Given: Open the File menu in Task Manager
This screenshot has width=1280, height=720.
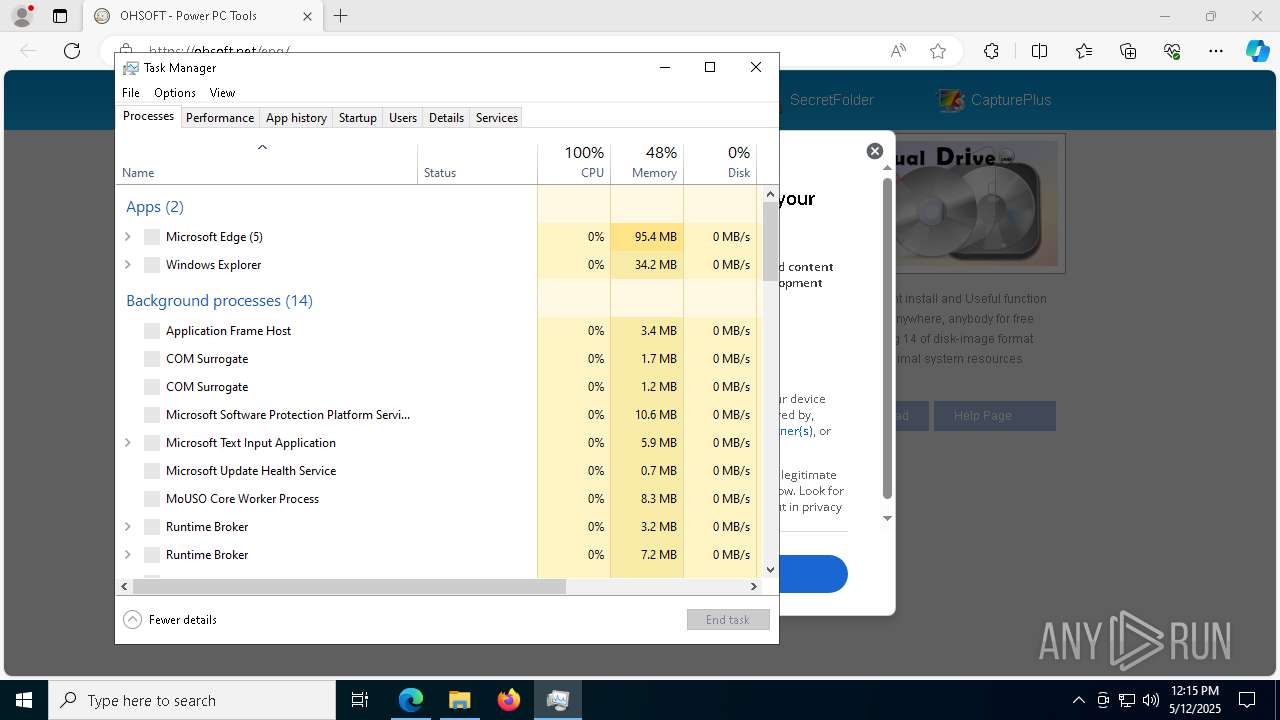Looking at the screenshot, I should (131, 93).
